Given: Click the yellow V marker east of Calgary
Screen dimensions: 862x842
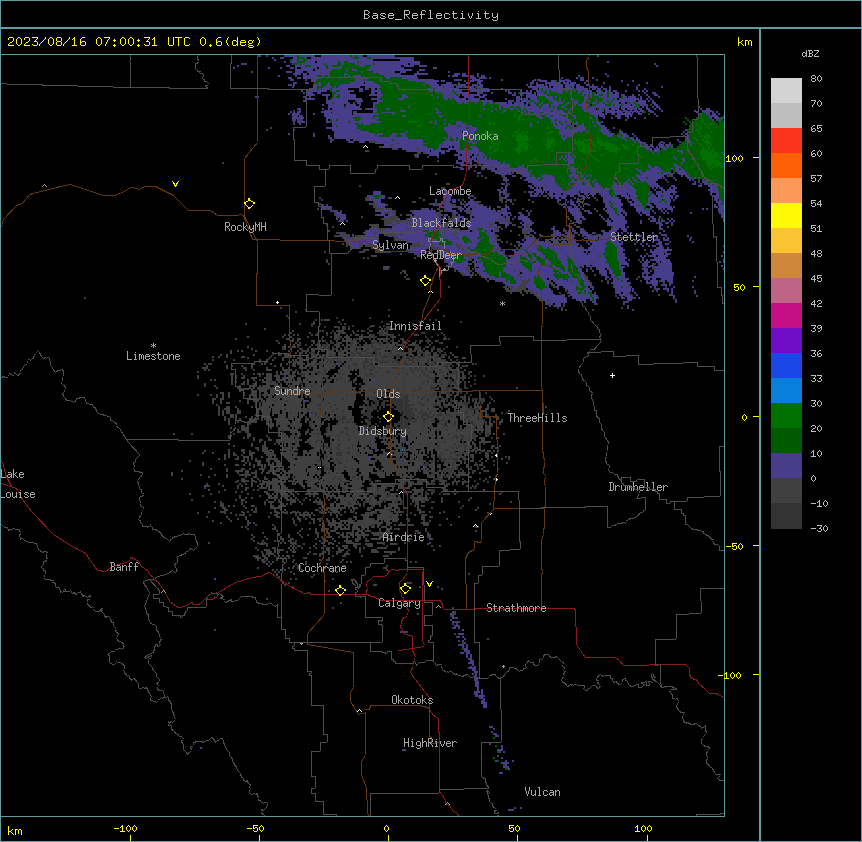Looking at the screenshot, I should (x=429, y=584).
